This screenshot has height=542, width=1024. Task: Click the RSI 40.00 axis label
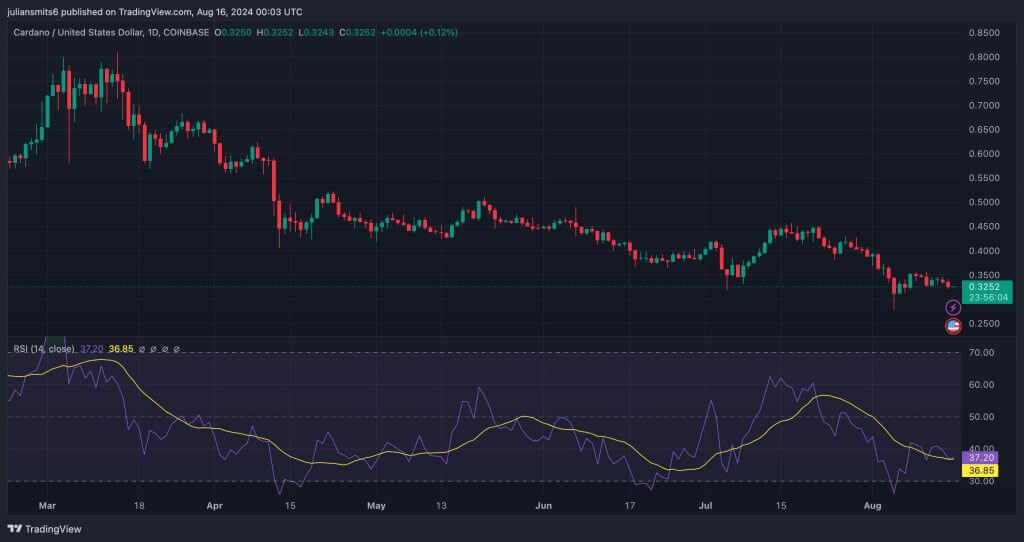(x=982, y=449)
